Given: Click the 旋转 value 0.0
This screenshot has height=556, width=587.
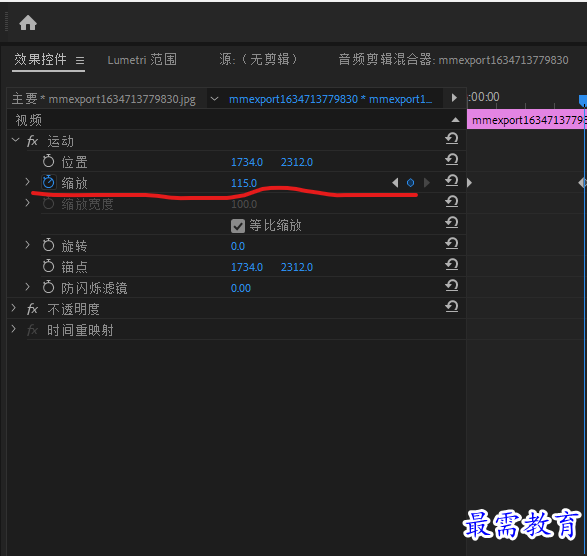Looking at the screenshot, I should [238, 246].
